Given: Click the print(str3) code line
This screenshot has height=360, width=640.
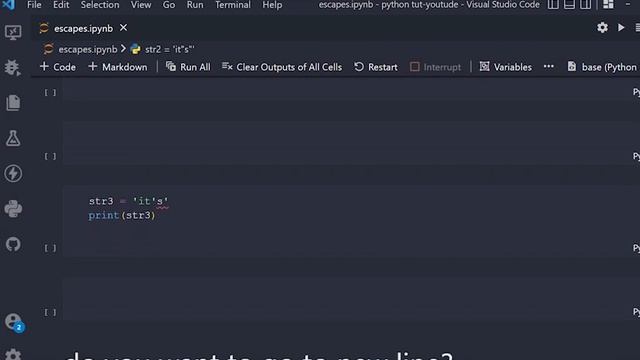Looking at the screenshot, I should [x=122, y=216].
